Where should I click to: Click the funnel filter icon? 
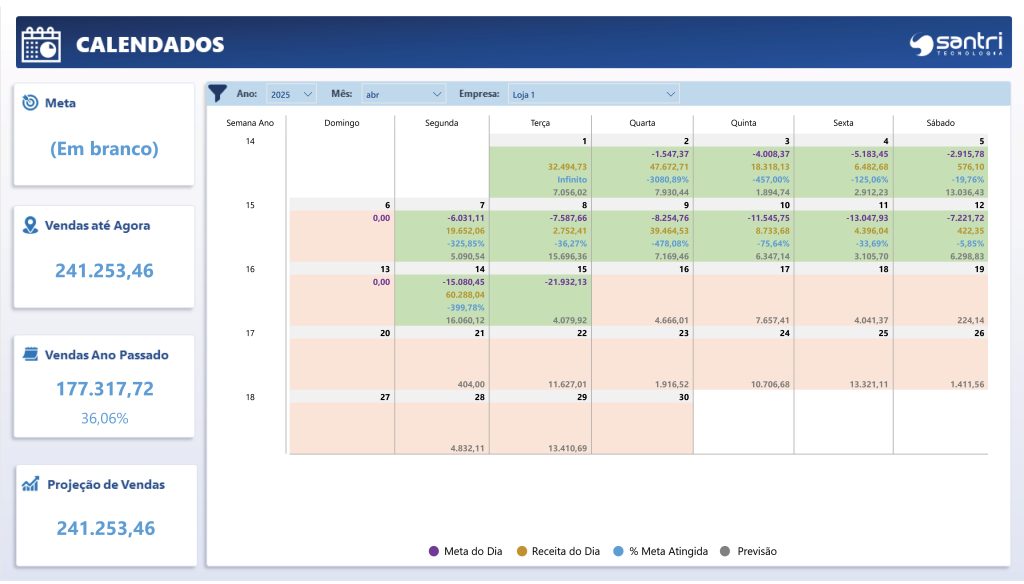[x=218, y=93]
